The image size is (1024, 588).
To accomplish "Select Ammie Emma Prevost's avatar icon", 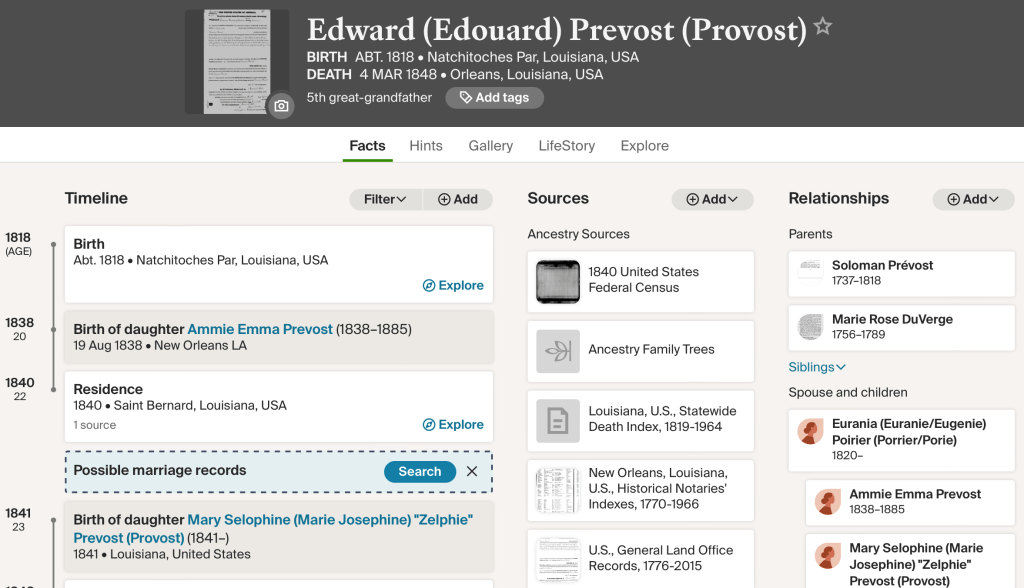I will [x=828, y=502].
